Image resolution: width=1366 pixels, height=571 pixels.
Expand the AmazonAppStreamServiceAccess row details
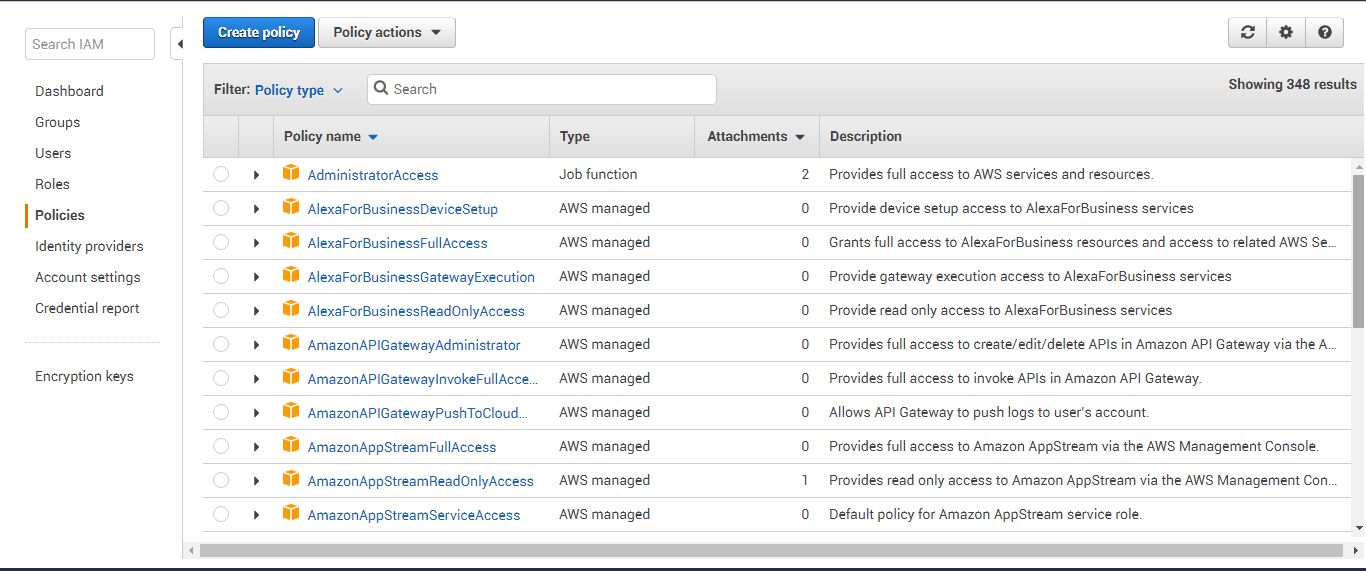pos(256,515)
